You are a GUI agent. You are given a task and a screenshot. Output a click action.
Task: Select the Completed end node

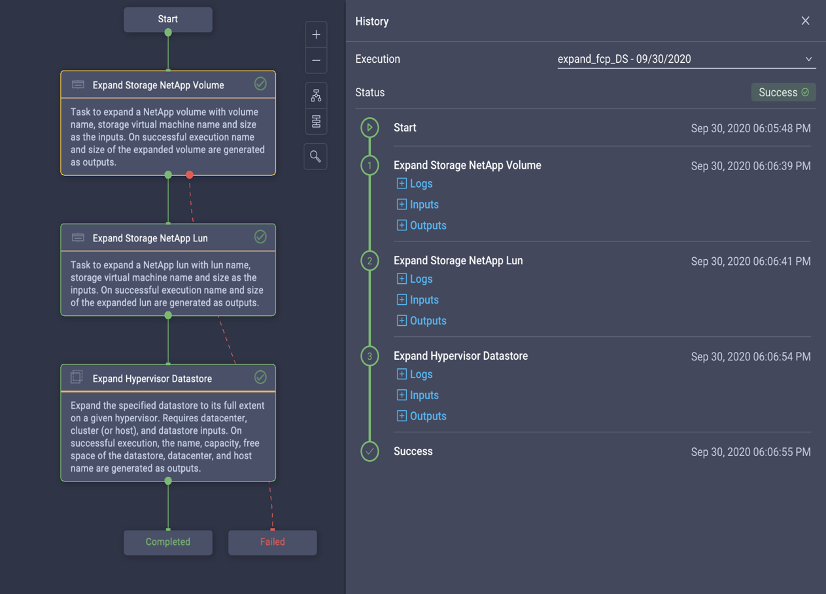pos(167,542)
